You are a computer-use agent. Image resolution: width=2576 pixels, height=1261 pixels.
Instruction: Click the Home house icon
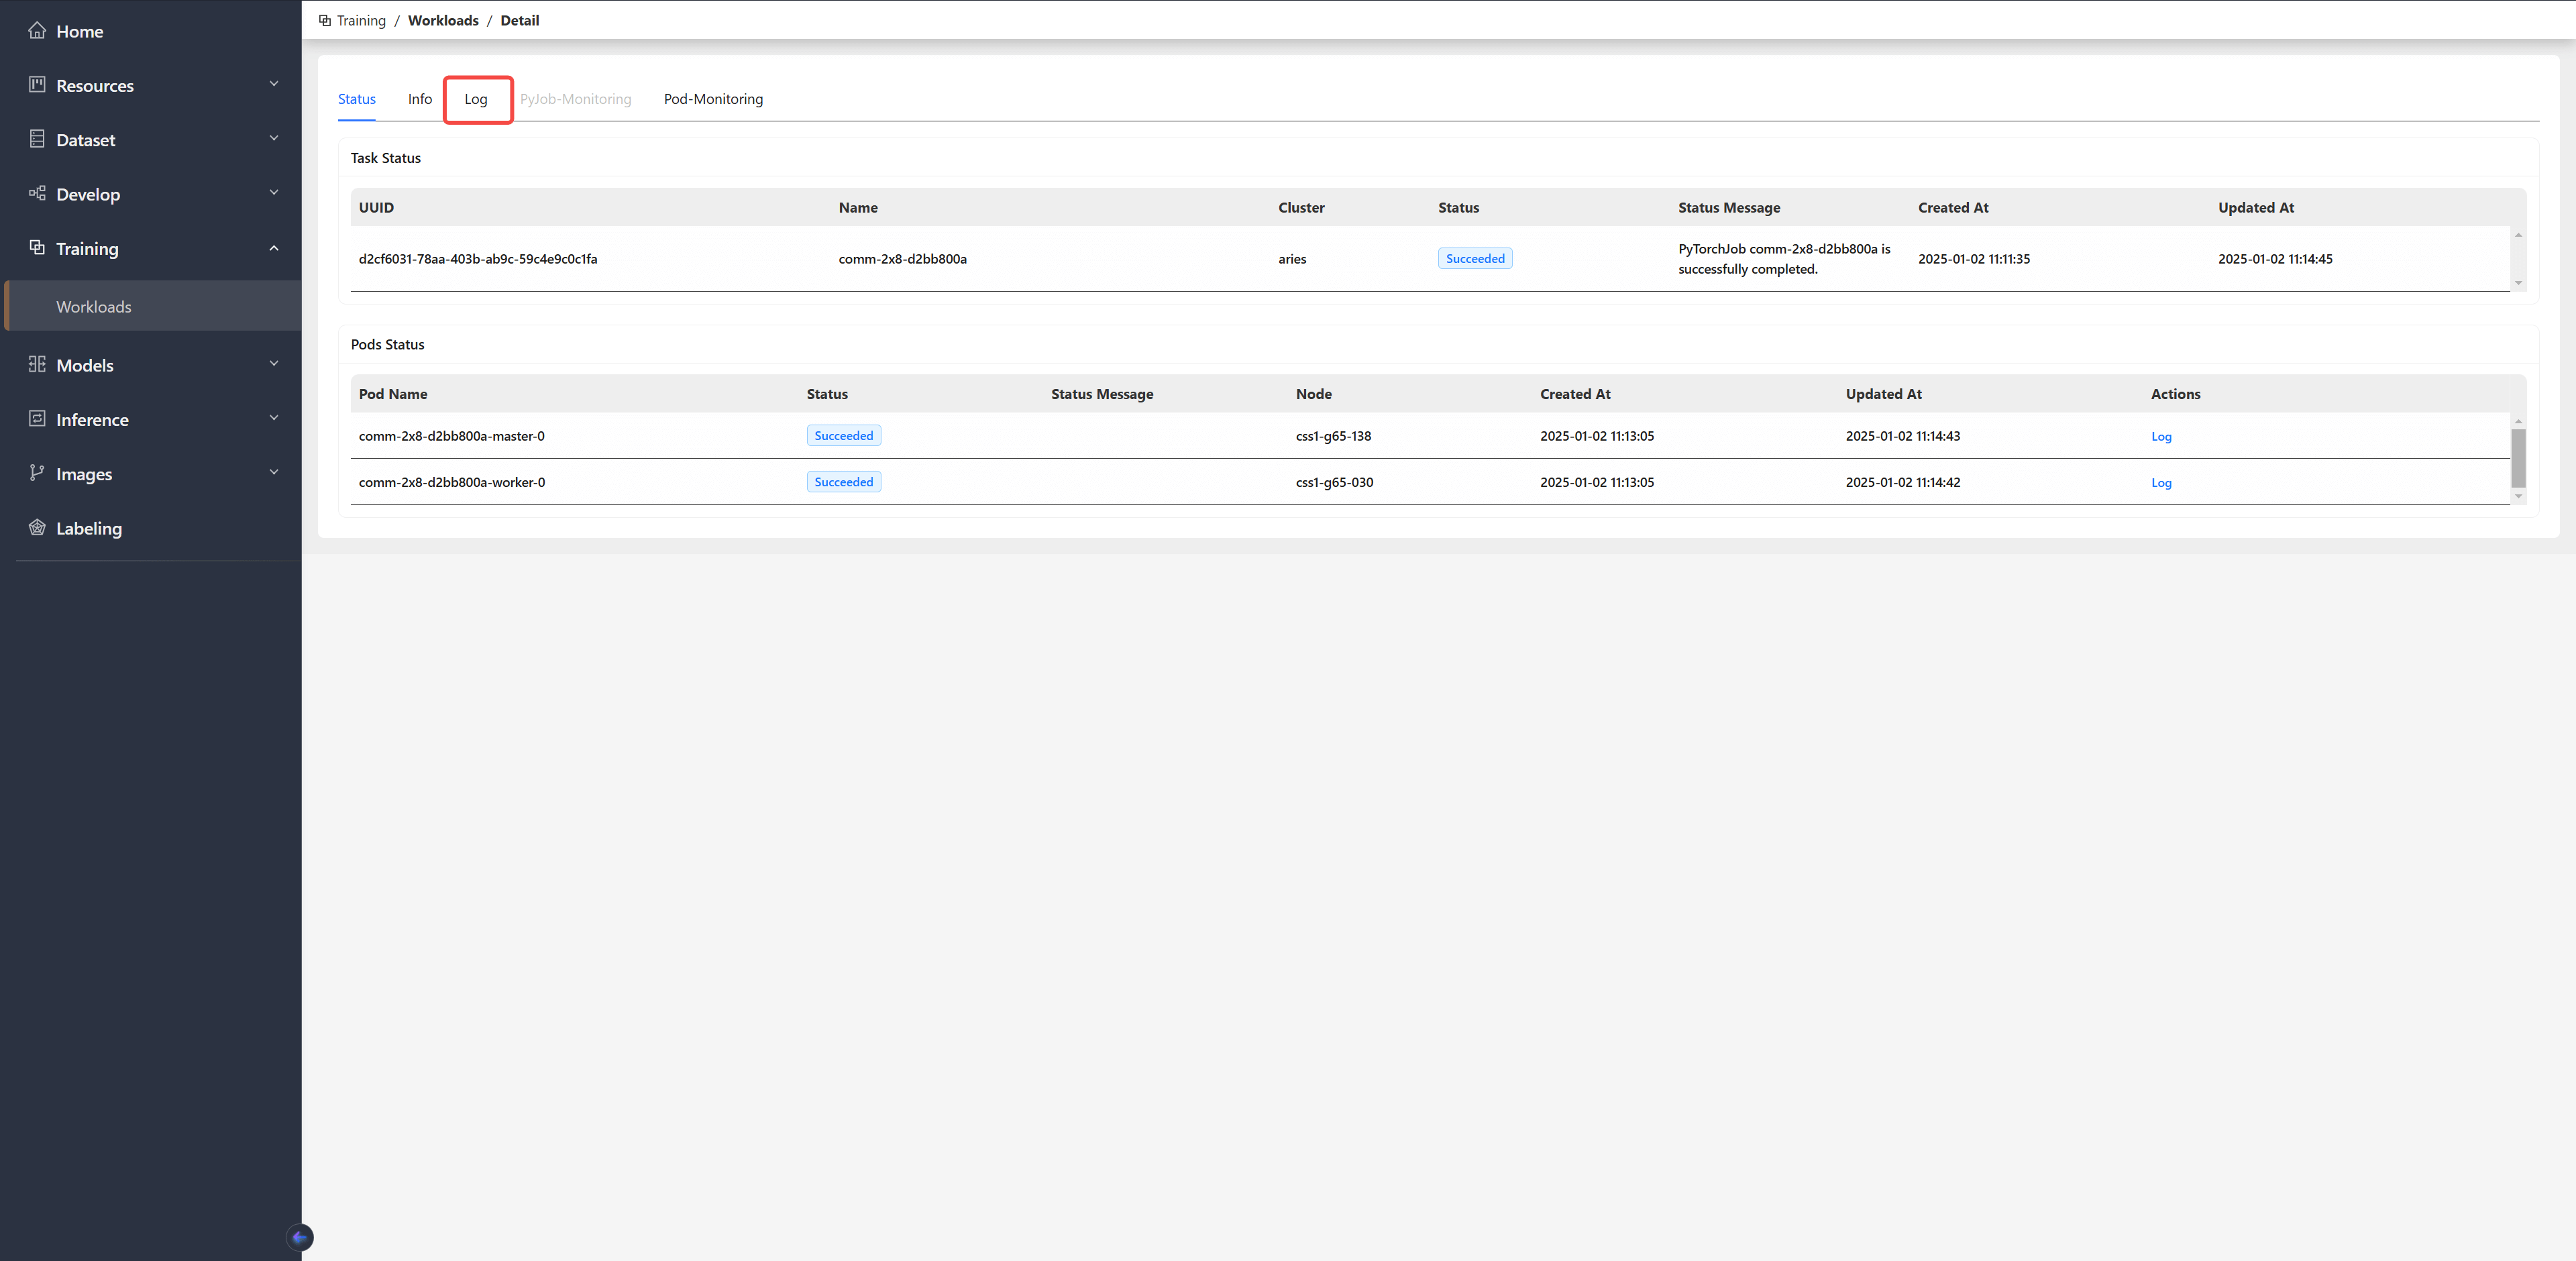pos(37,31)
